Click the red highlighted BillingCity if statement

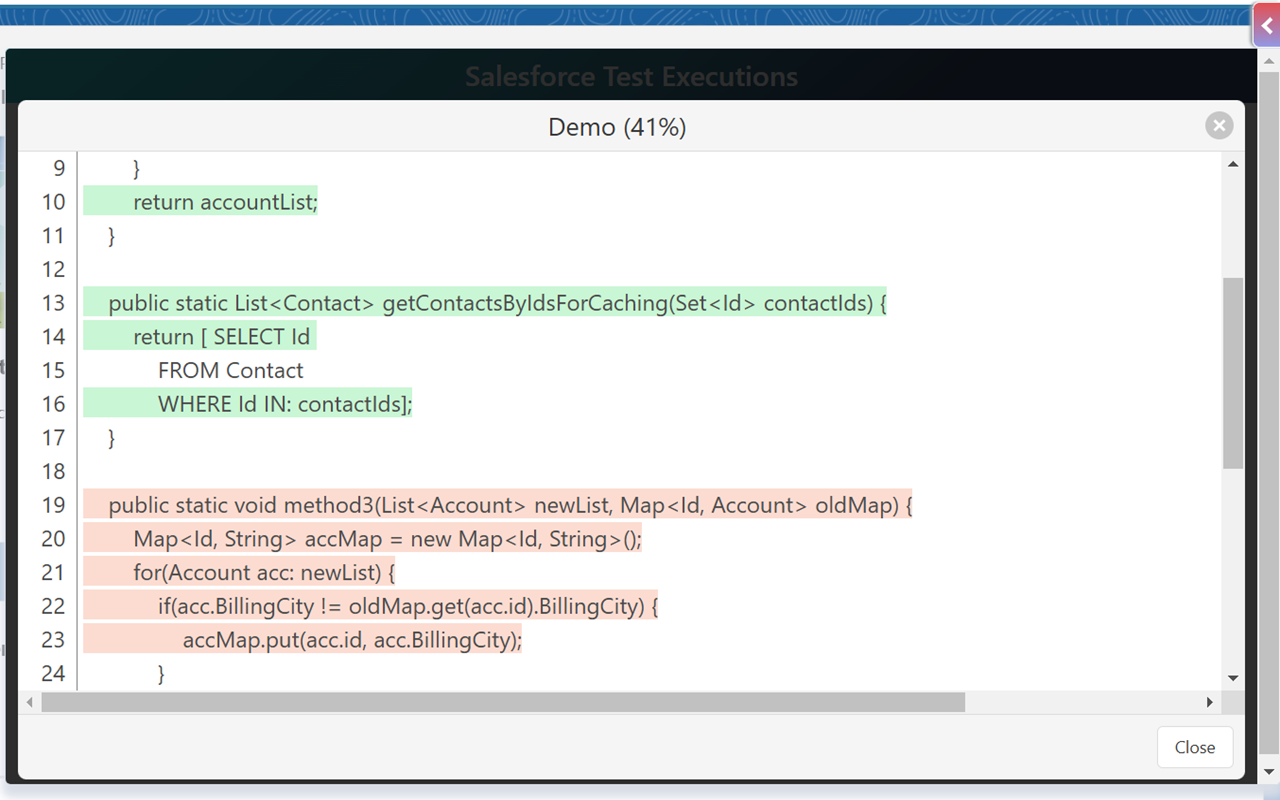point(370,606)
